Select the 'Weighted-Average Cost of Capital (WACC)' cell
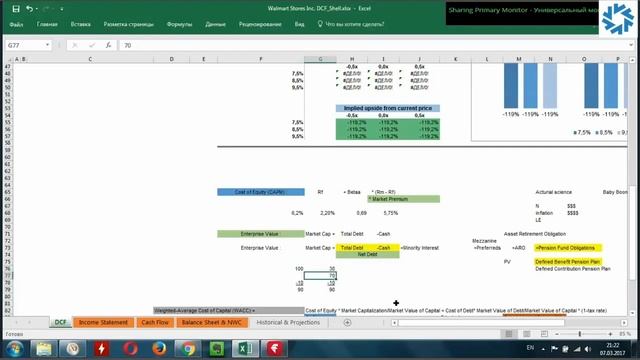The height and width of the screenshot is (360, 640). pos(229,311)
